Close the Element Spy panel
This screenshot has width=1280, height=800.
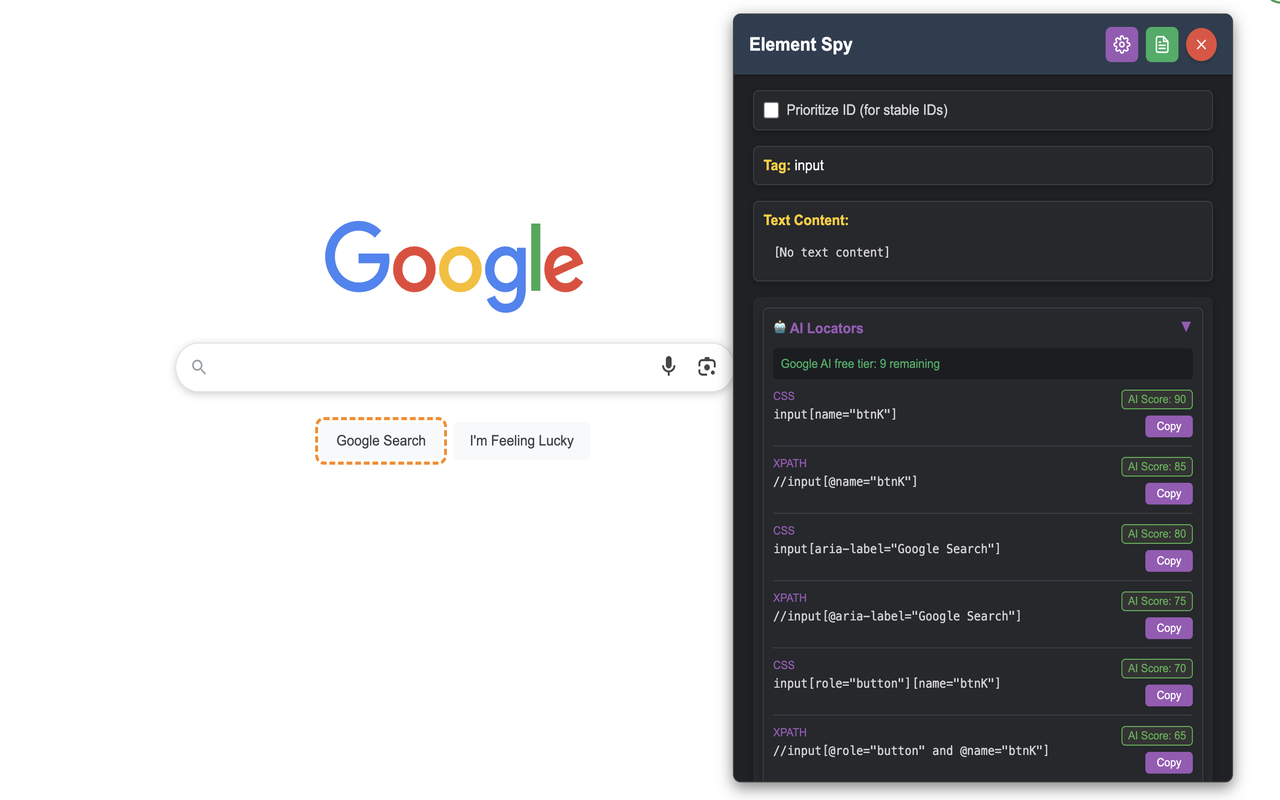click(x=1201, y=44)
